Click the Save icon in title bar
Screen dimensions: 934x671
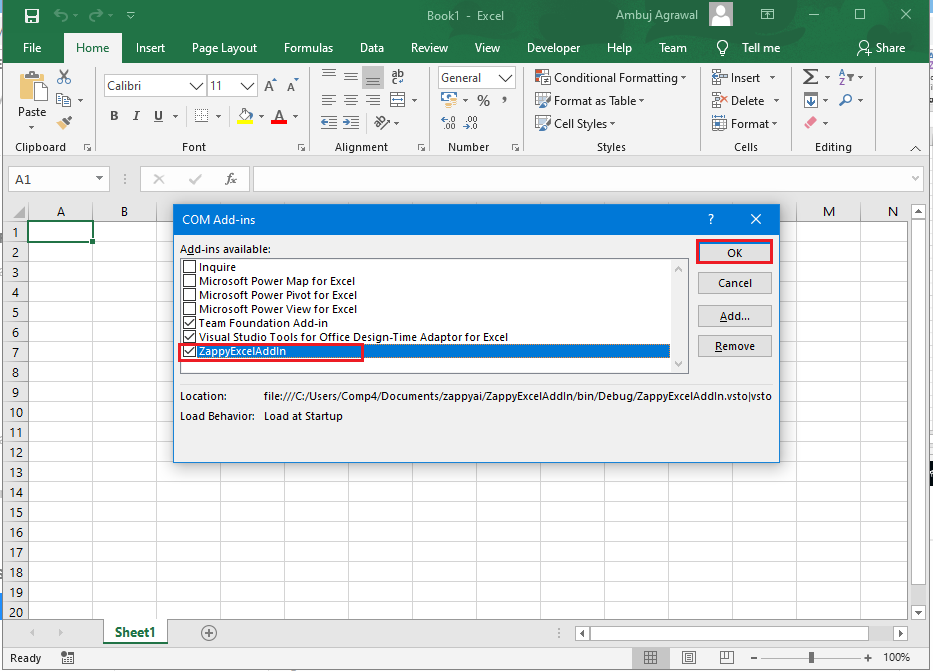point(31,16)
